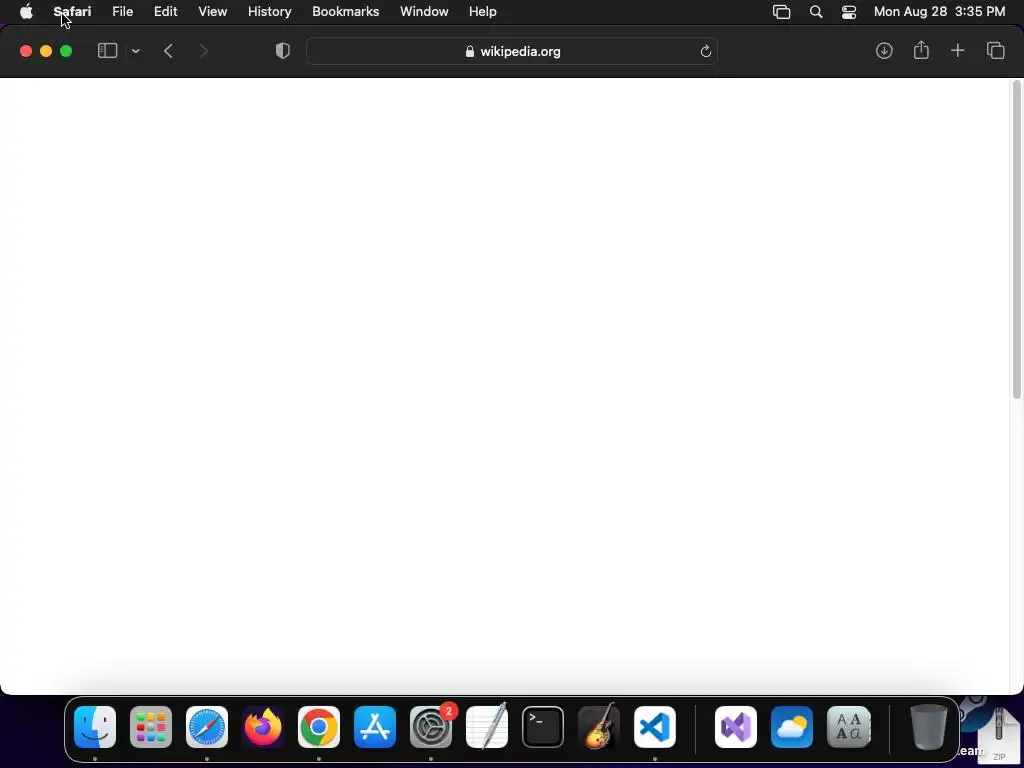Screen dimensions: 1024x768
Task: Go forward to the next page
Action: (x=203, y=51)
